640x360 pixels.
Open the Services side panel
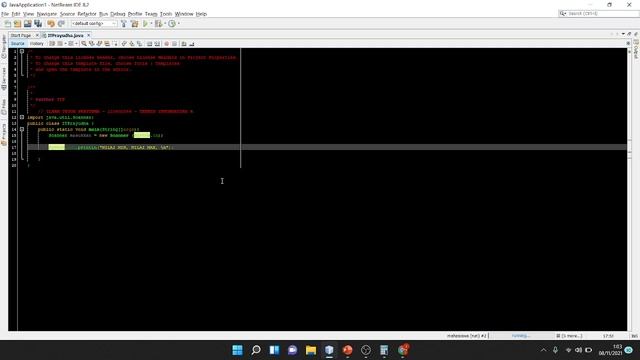point(4,79)
